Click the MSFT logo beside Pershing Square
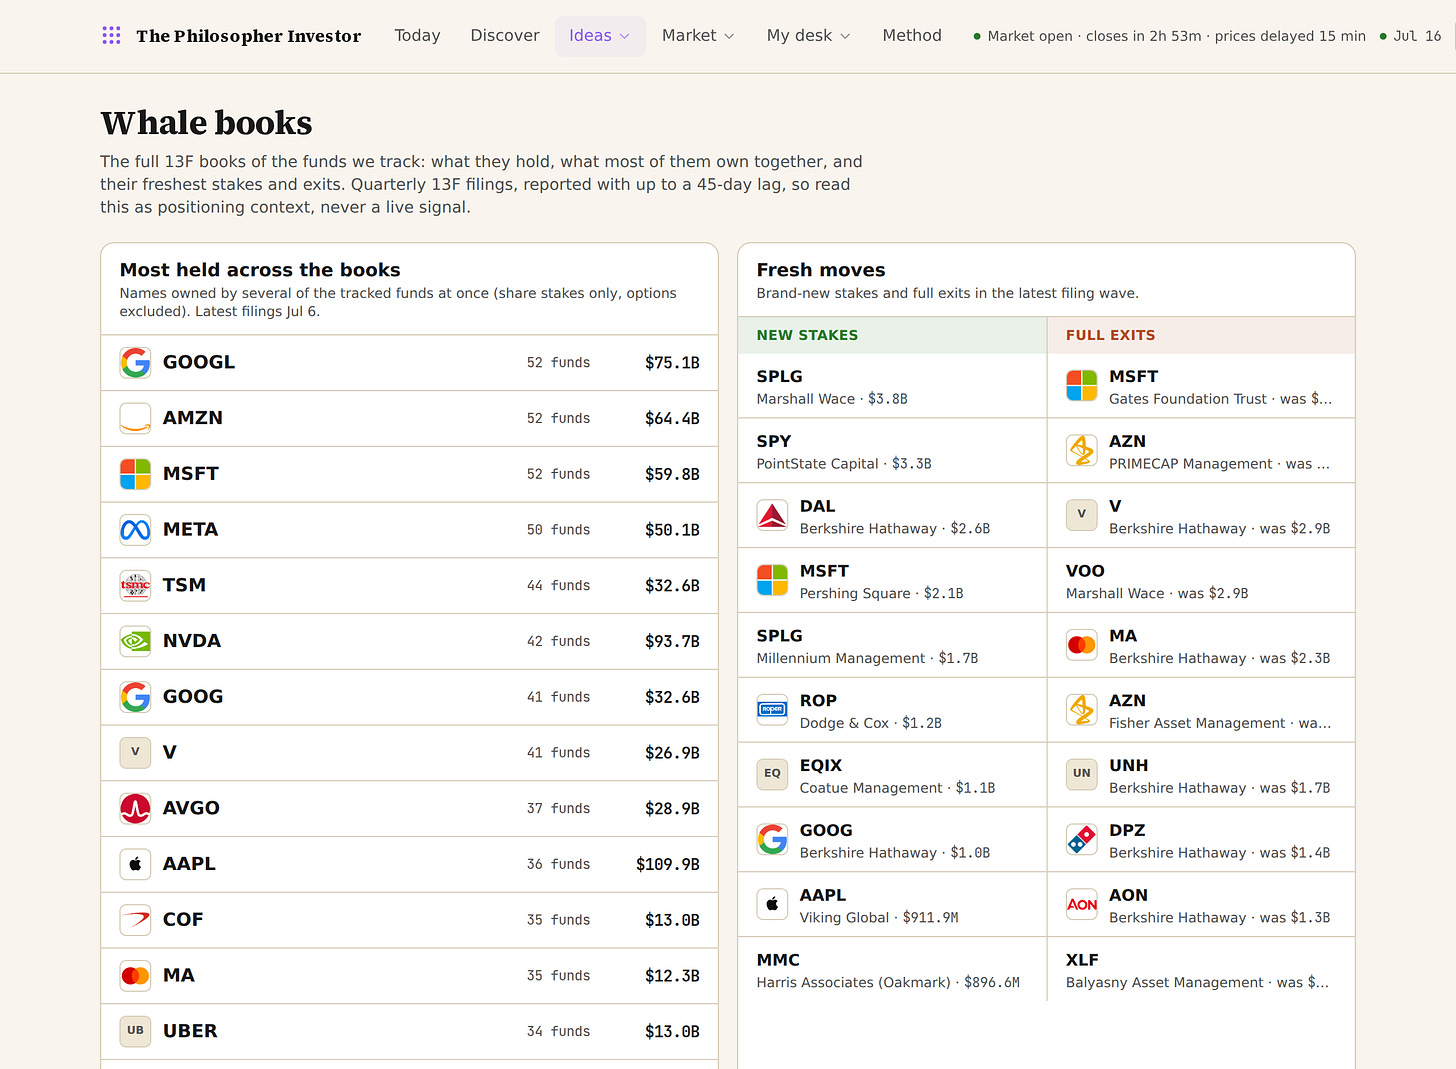The image size is (1456, 1069). point(772,580)
